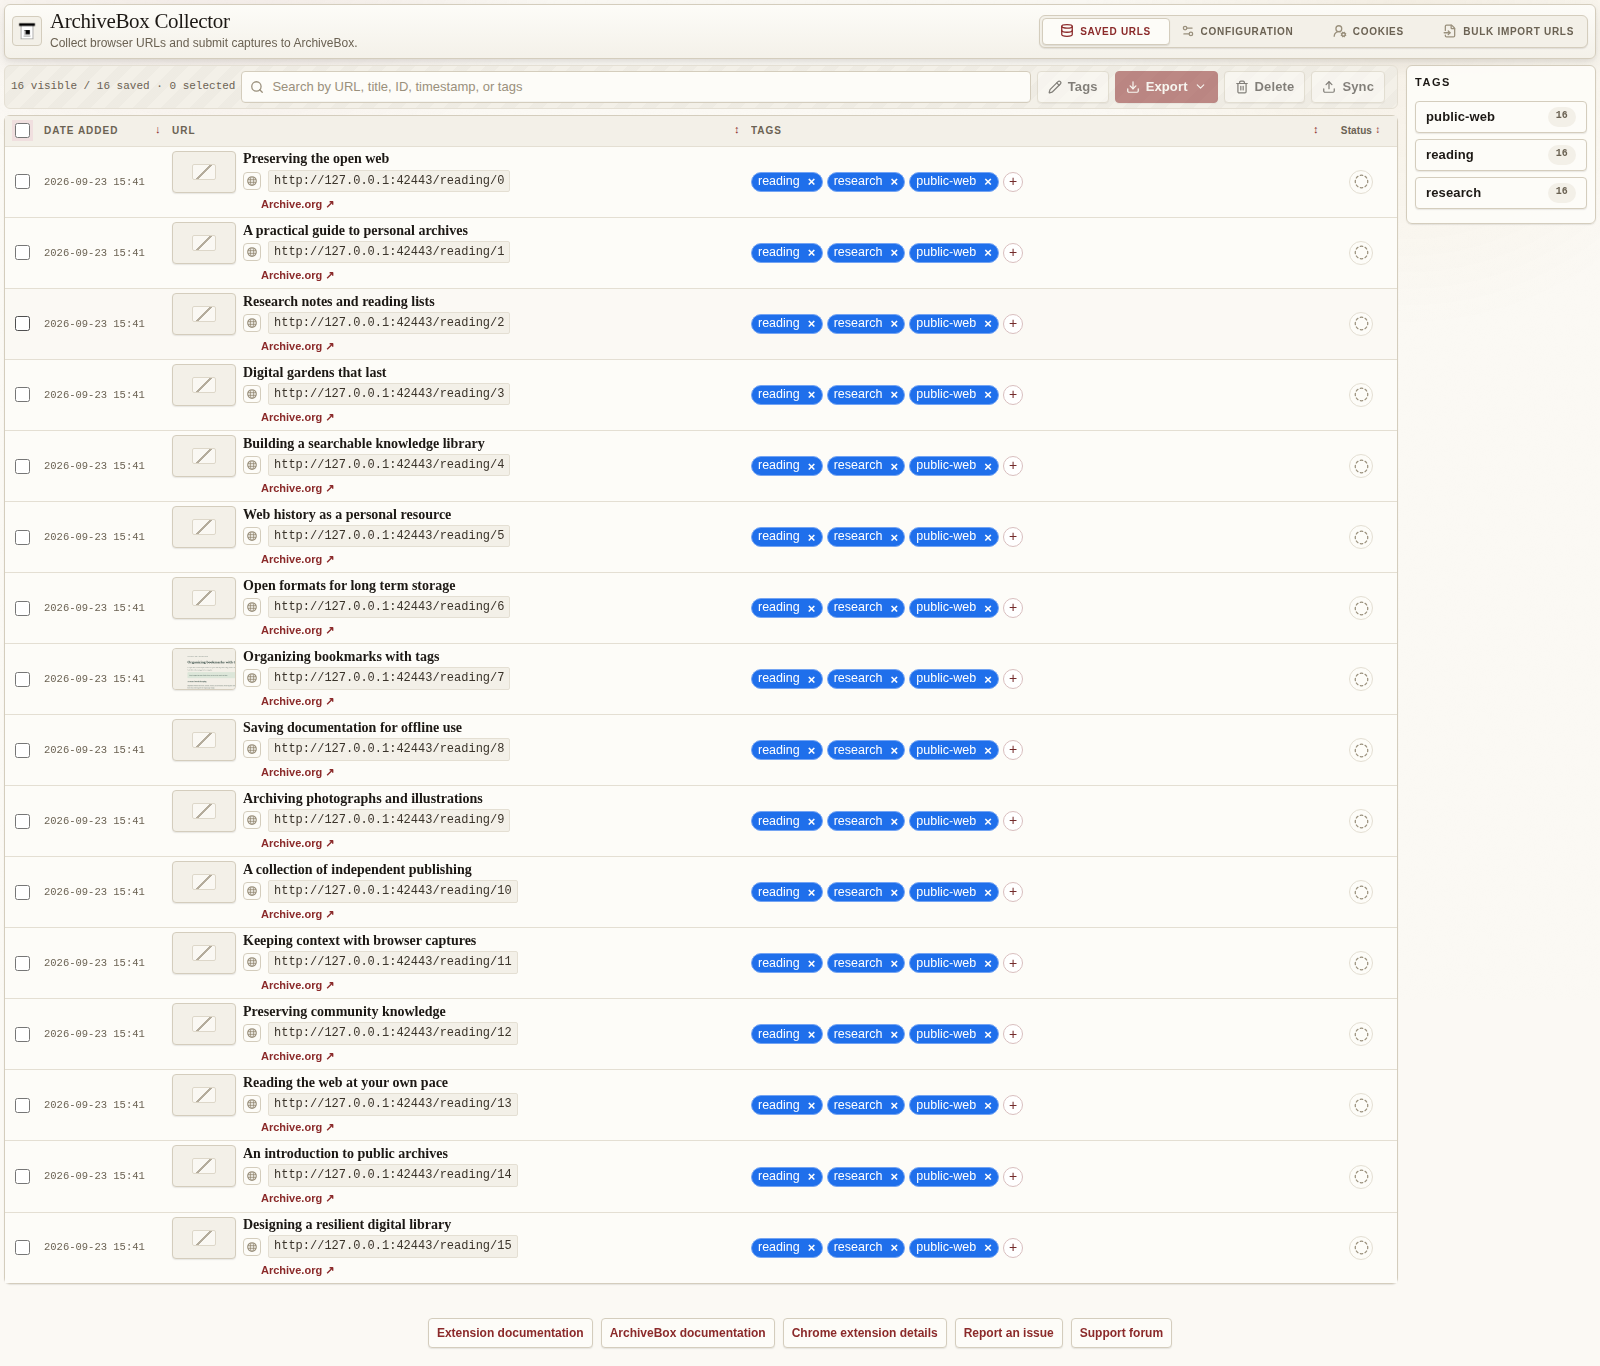Click the search magnifier icon
The image size is (1600, 1366).
[x=257, y=87]
